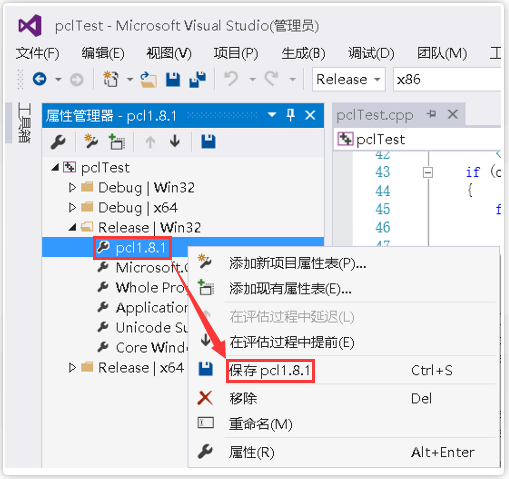Open the new project dropdown arrow

click(x=130, y=79)
